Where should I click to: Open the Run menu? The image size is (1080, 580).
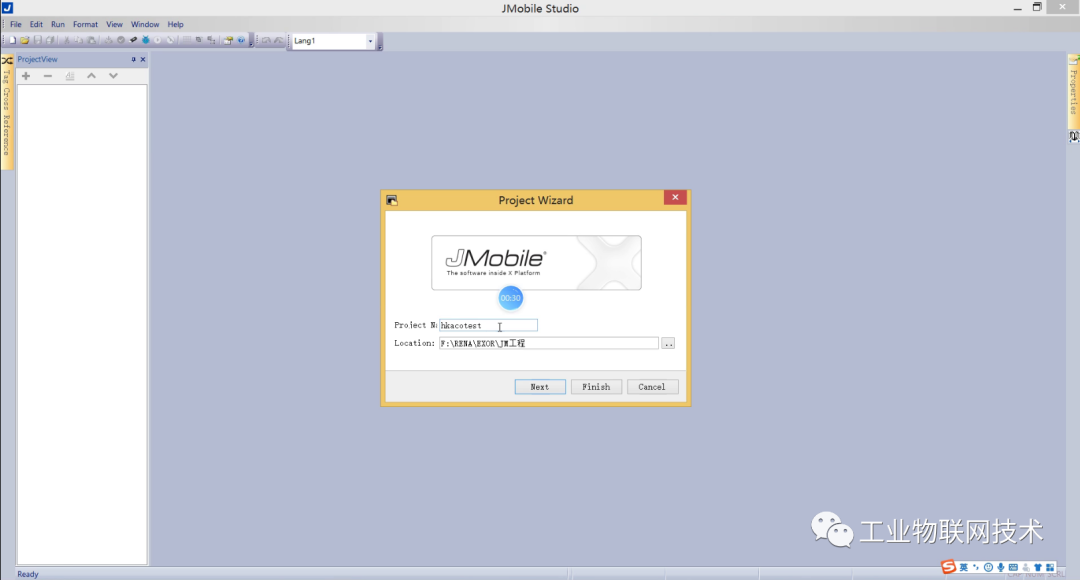point(57,24)
